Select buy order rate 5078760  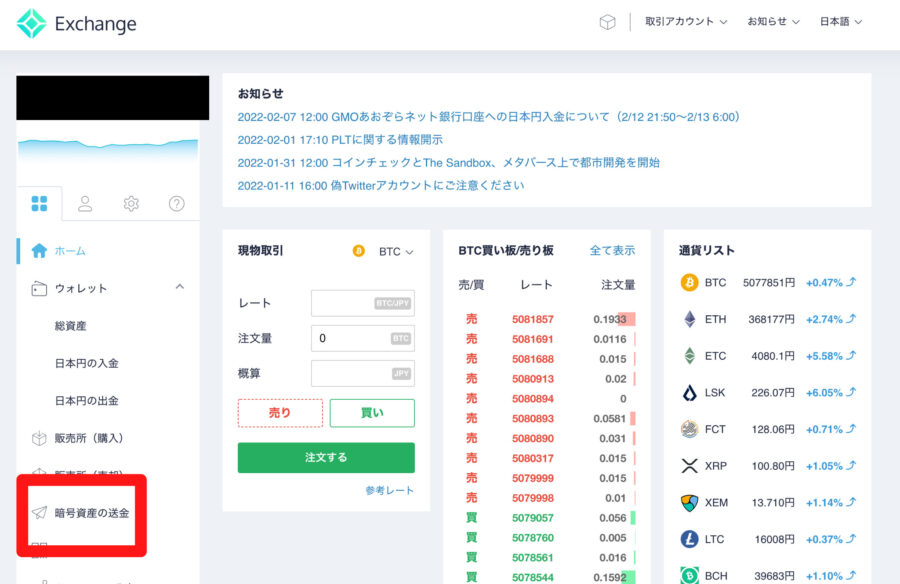pos(533,537)
